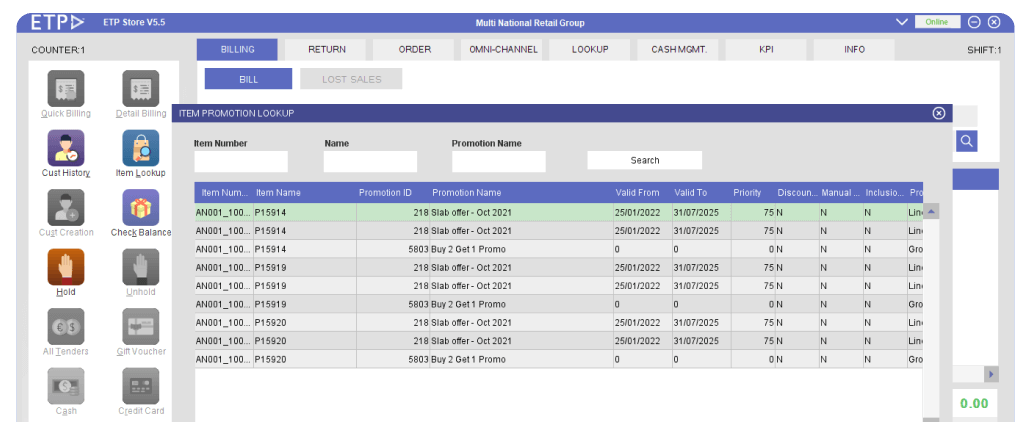Image resolution: width=1024 pixels, height=422 pixels.
Task: Click the SHIFT:1 label
Action: click(x=984, y=50)
